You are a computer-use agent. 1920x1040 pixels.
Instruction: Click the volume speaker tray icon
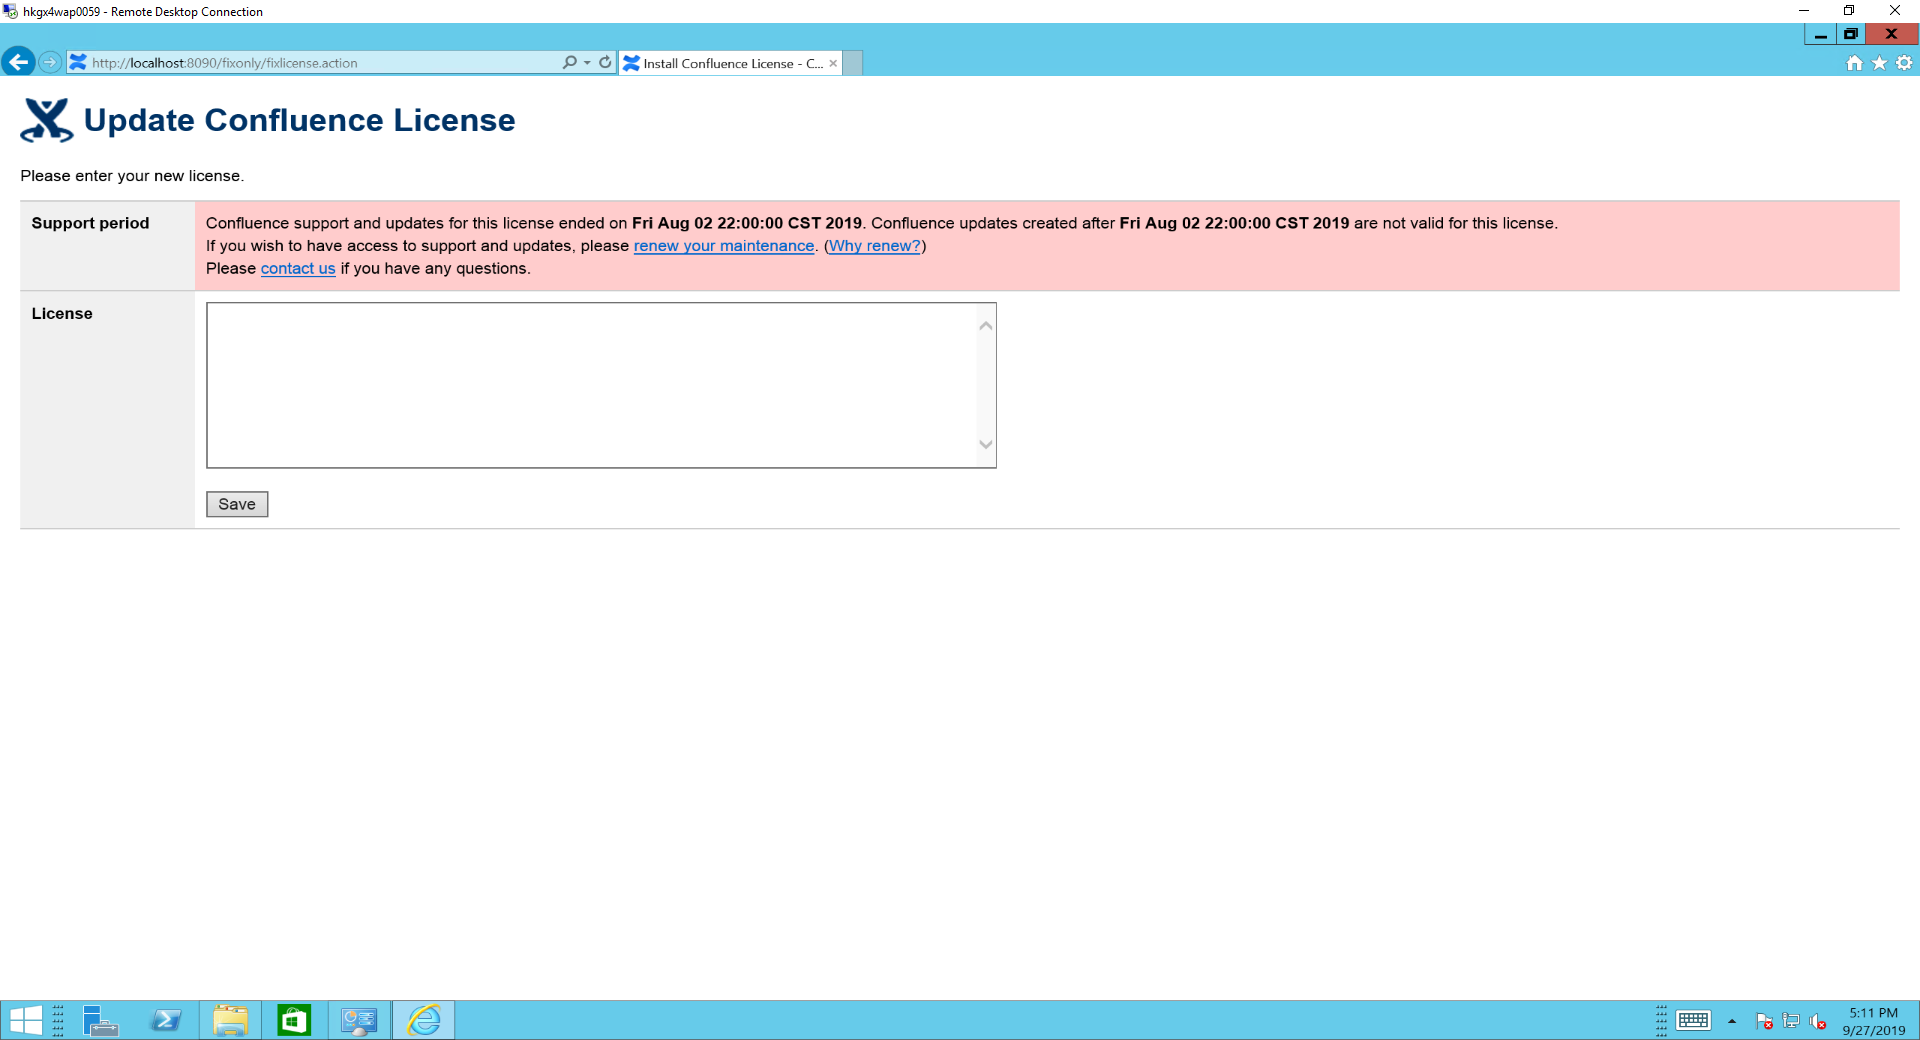pos(1818,1021)
